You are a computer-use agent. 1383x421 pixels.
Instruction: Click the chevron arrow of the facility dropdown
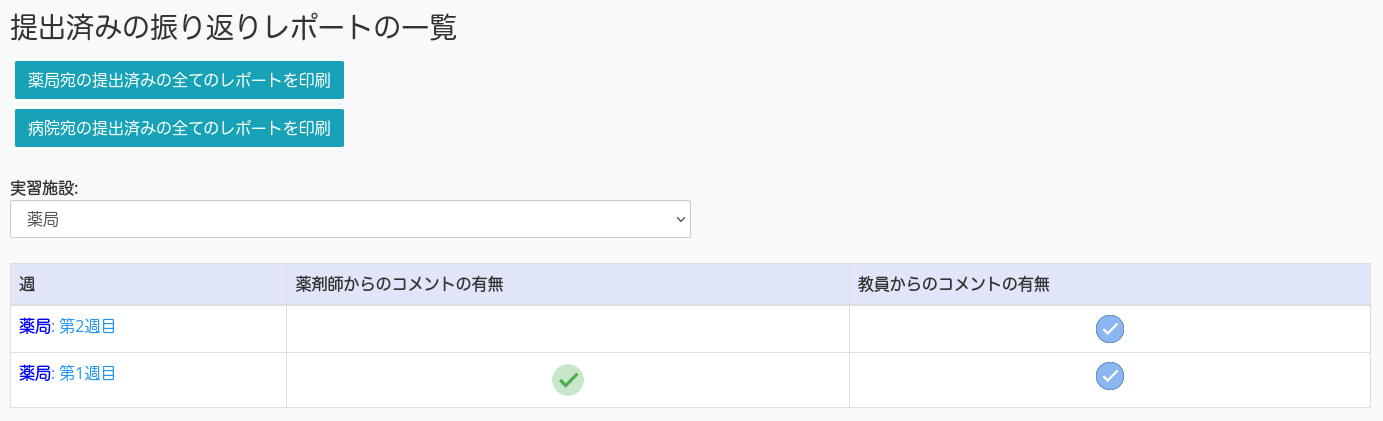(681, 219)
